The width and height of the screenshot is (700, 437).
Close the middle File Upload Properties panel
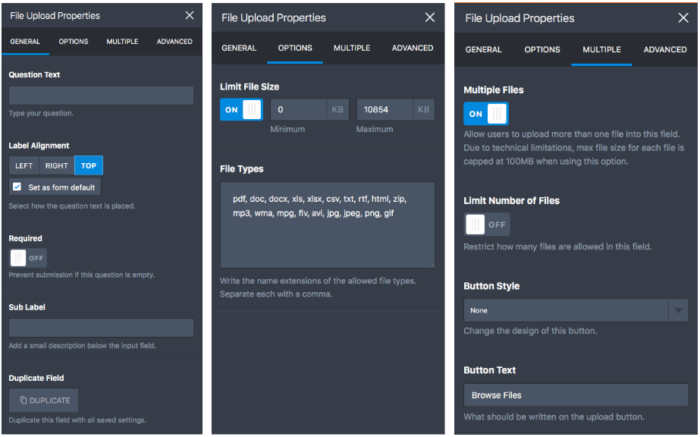pos(430,17)
